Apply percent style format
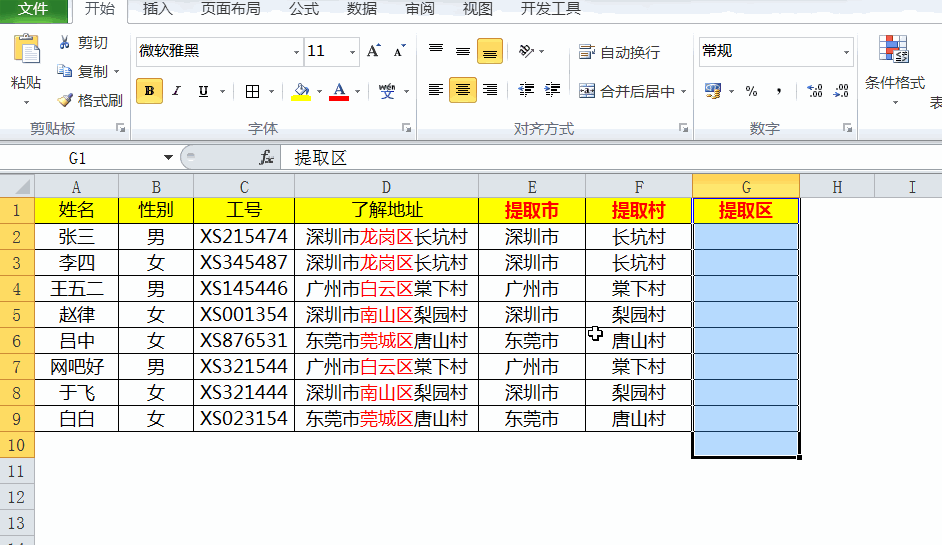Viewport: 942px width, 545px height. 751,91
